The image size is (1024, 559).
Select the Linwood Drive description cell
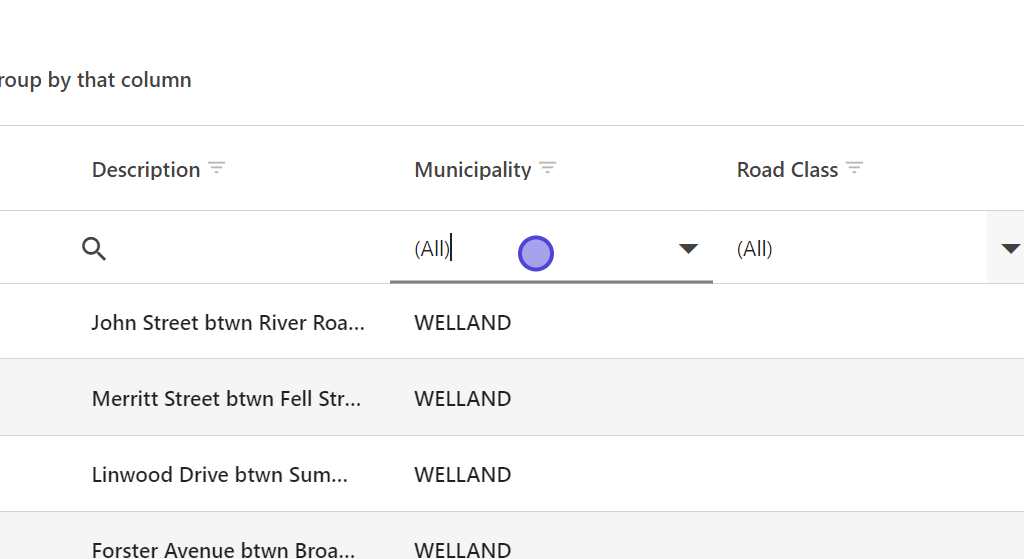[x=220, y=475]
